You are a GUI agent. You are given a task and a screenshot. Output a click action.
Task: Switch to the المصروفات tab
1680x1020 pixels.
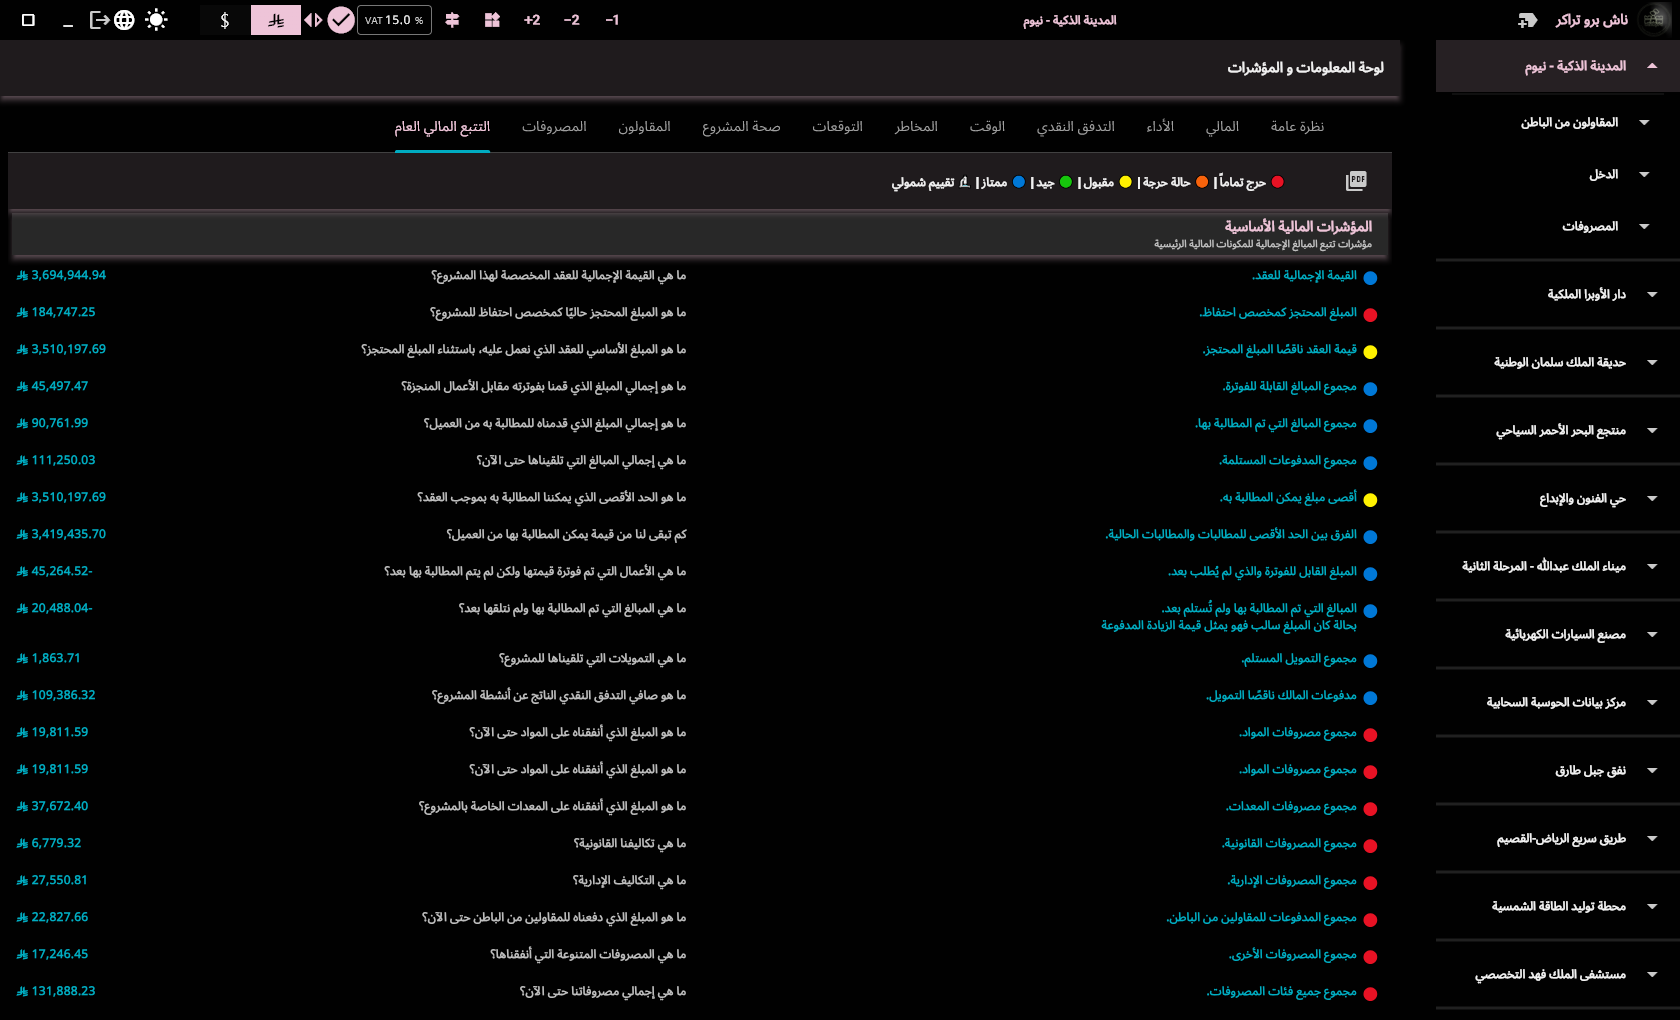tap(554, 127)
